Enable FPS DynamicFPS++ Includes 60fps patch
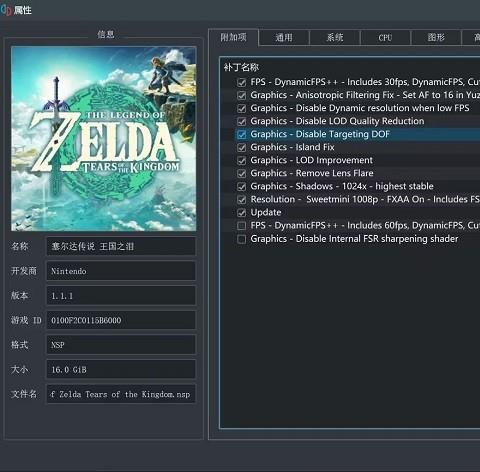 pyautogui.click(x=242, y=226)
